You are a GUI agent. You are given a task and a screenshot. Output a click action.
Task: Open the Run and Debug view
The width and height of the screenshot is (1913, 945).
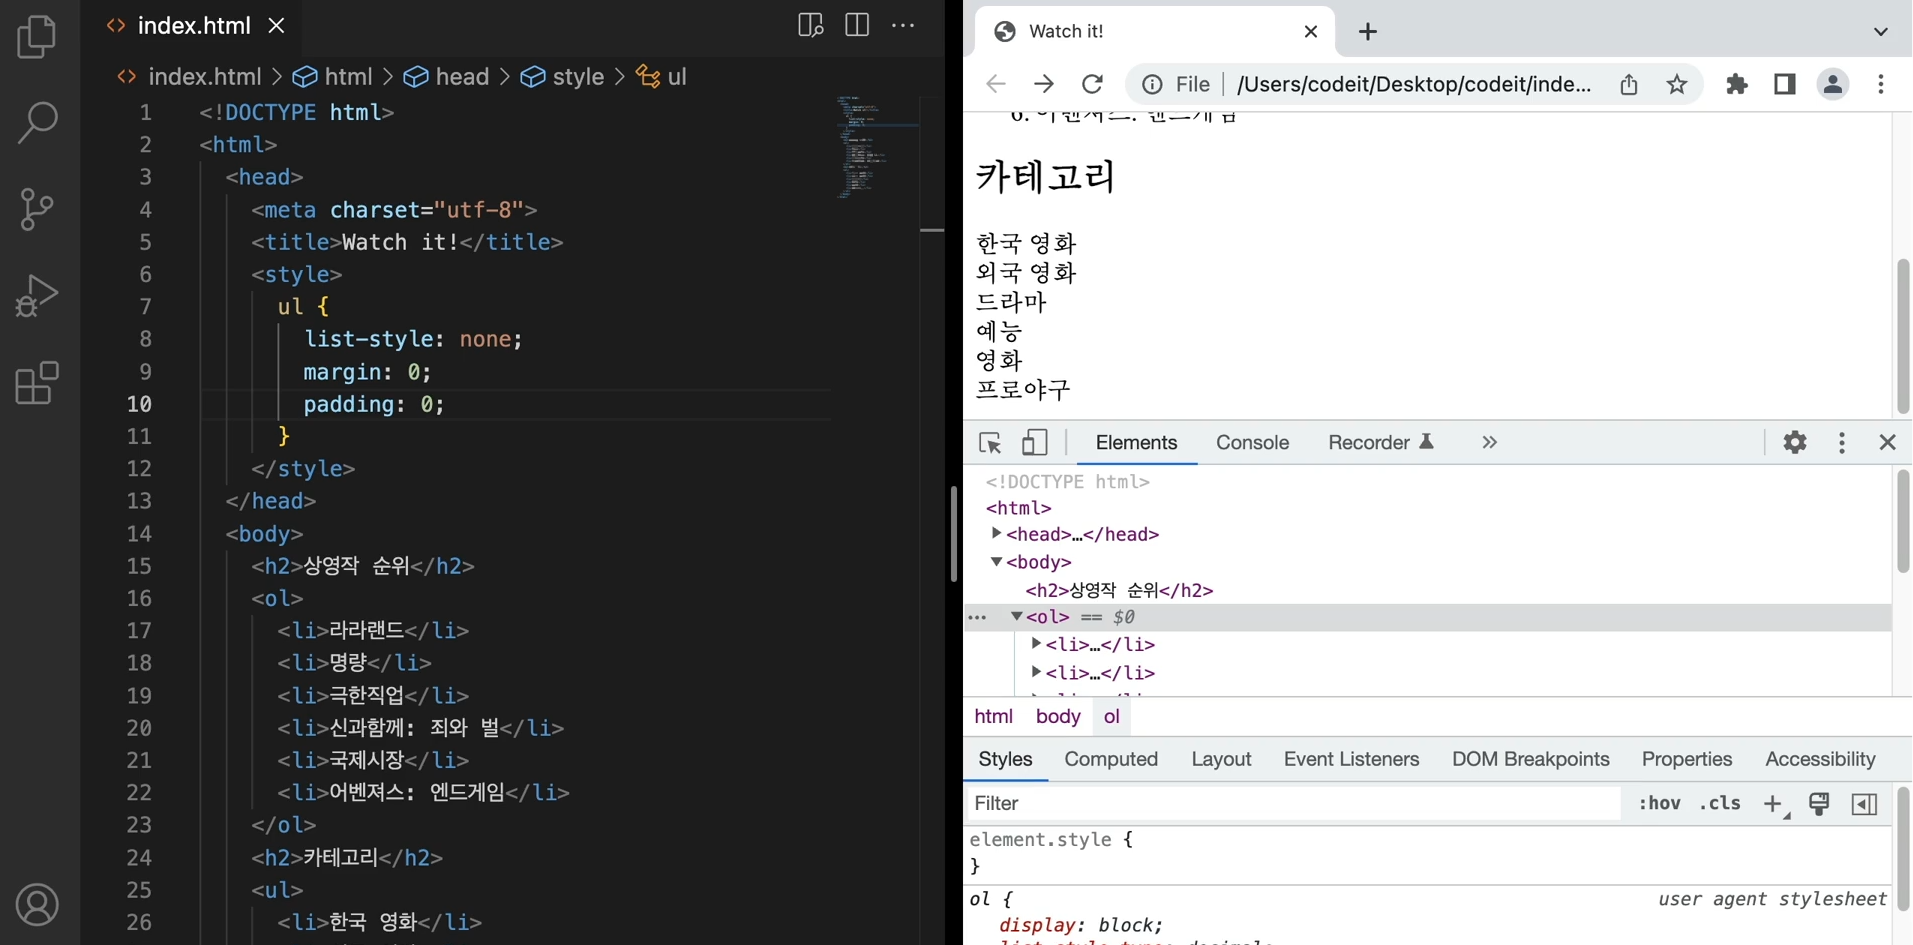tap(37, 296)
